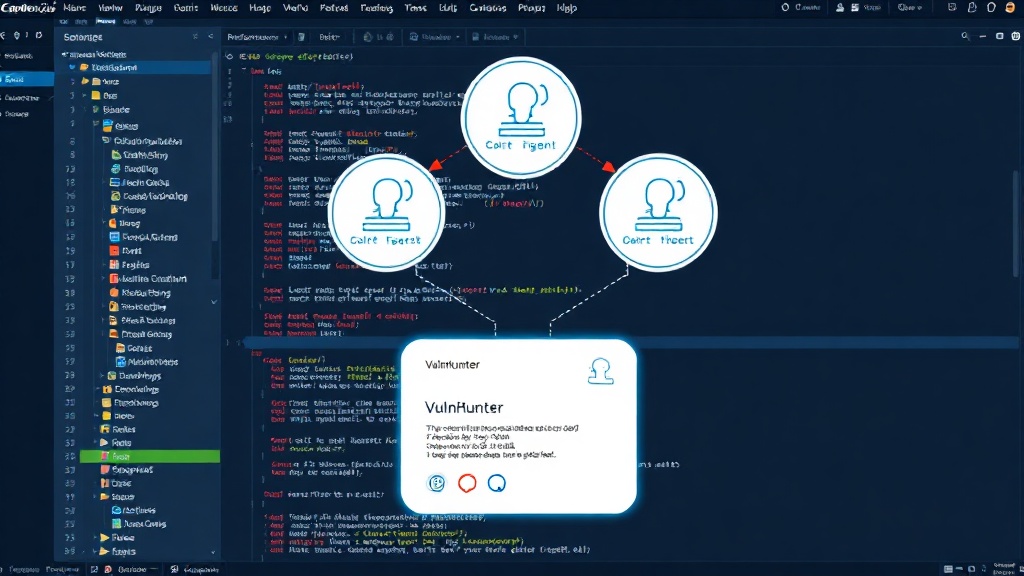
Task: Click the person silhouette icon in the title bar
Action: (840, 8)
